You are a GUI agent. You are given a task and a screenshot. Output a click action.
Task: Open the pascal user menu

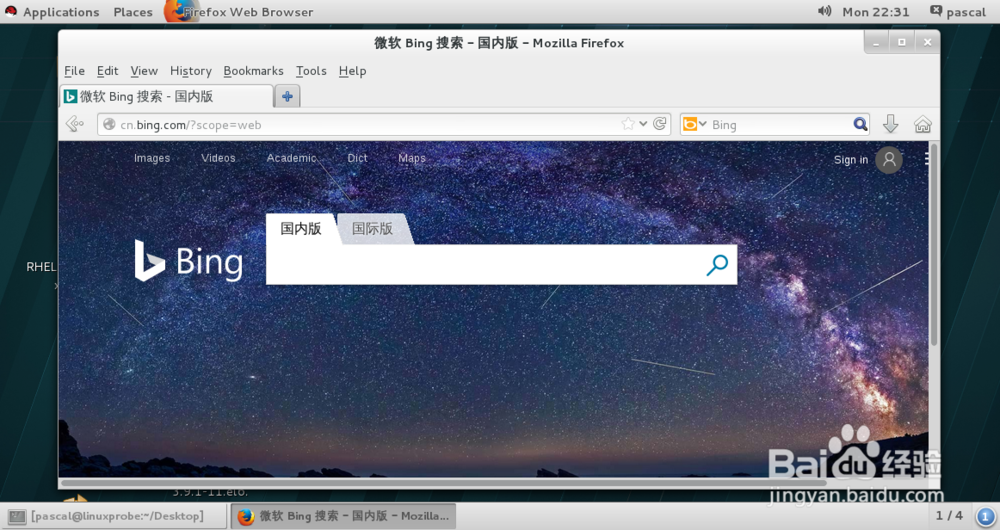click(x=966, y=11)
